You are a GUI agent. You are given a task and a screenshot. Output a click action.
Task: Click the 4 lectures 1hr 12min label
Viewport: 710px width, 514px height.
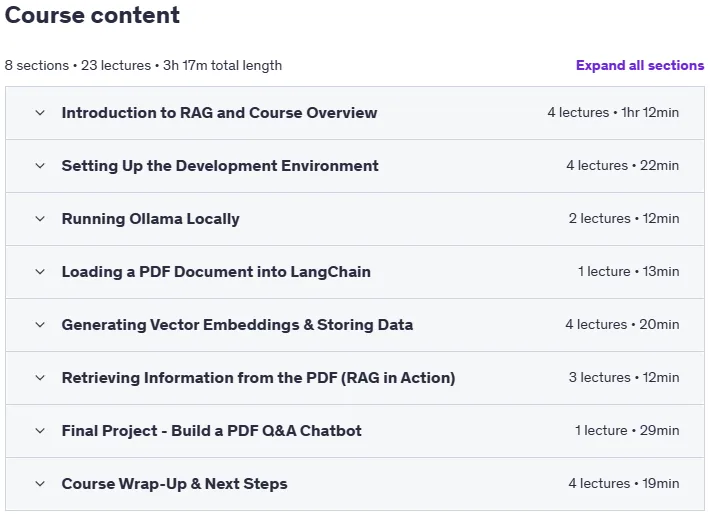click(613, 112)
